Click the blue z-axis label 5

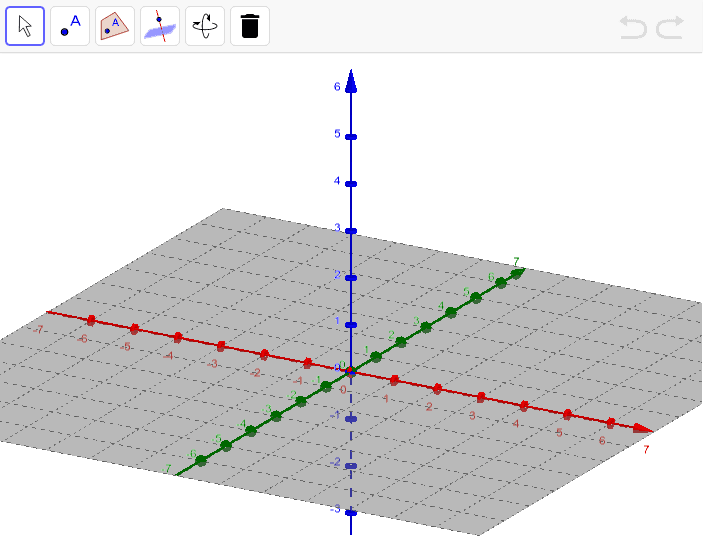[337, 133]
